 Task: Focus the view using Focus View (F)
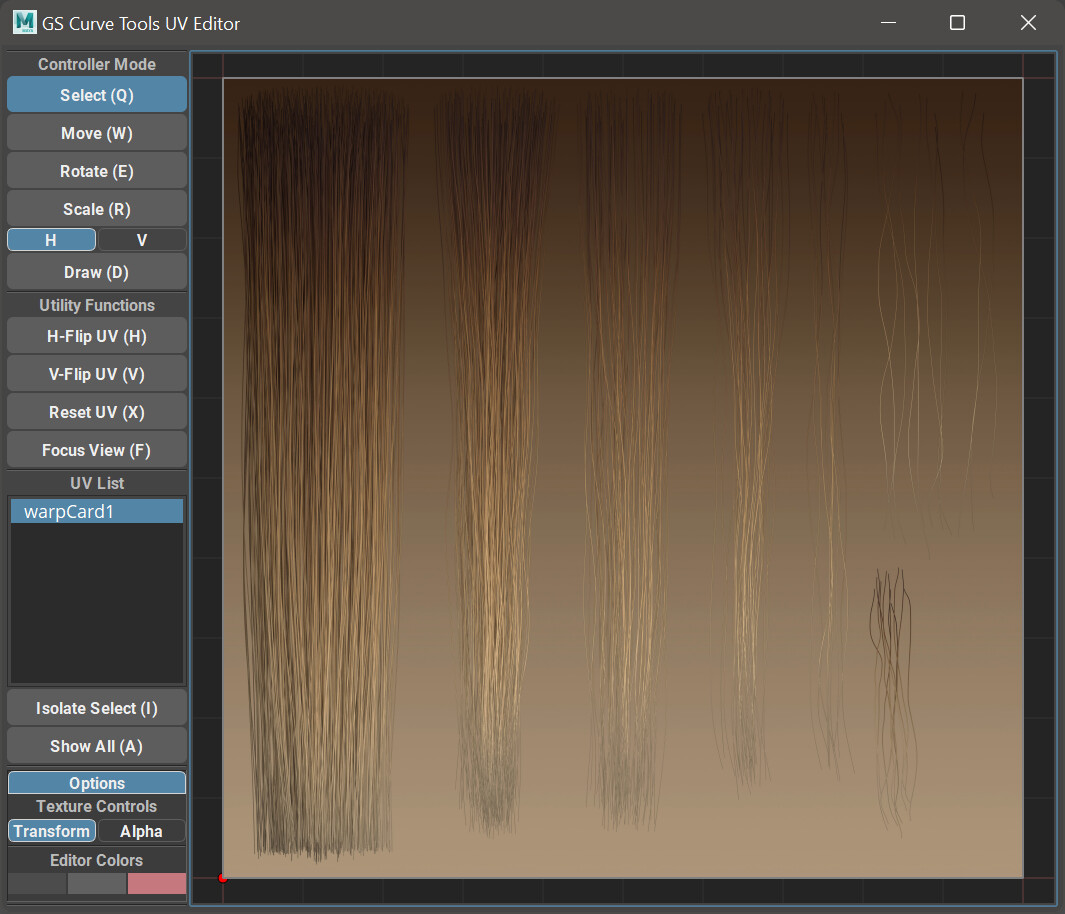coord(96,449)
